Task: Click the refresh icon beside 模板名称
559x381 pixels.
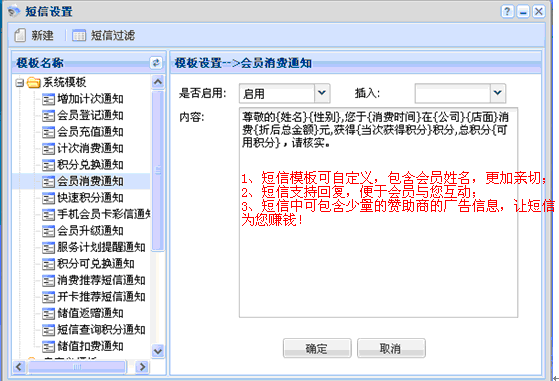Action: point(156,63)
